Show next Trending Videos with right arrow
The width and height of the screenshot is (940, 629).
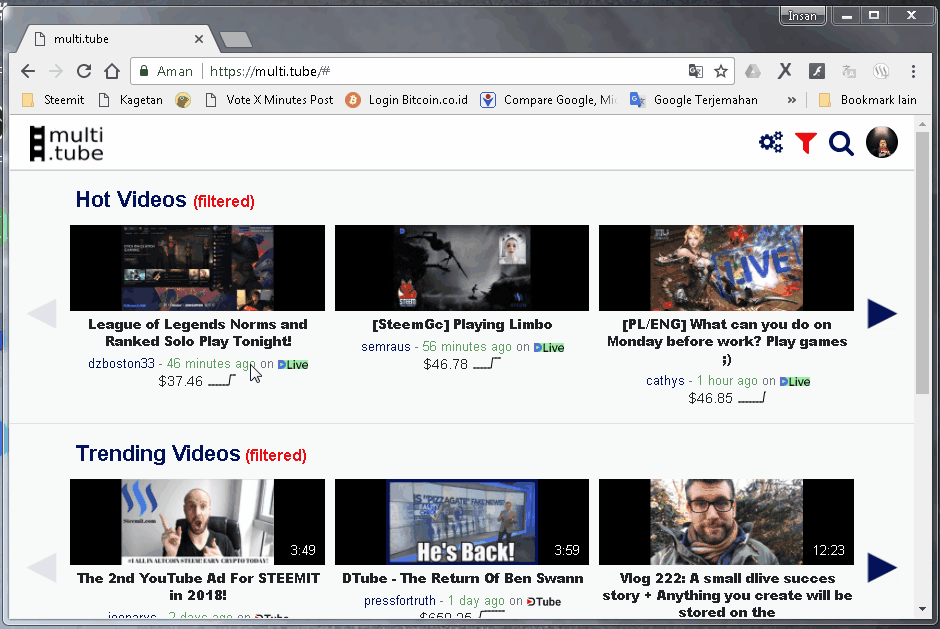click(882, 568)
